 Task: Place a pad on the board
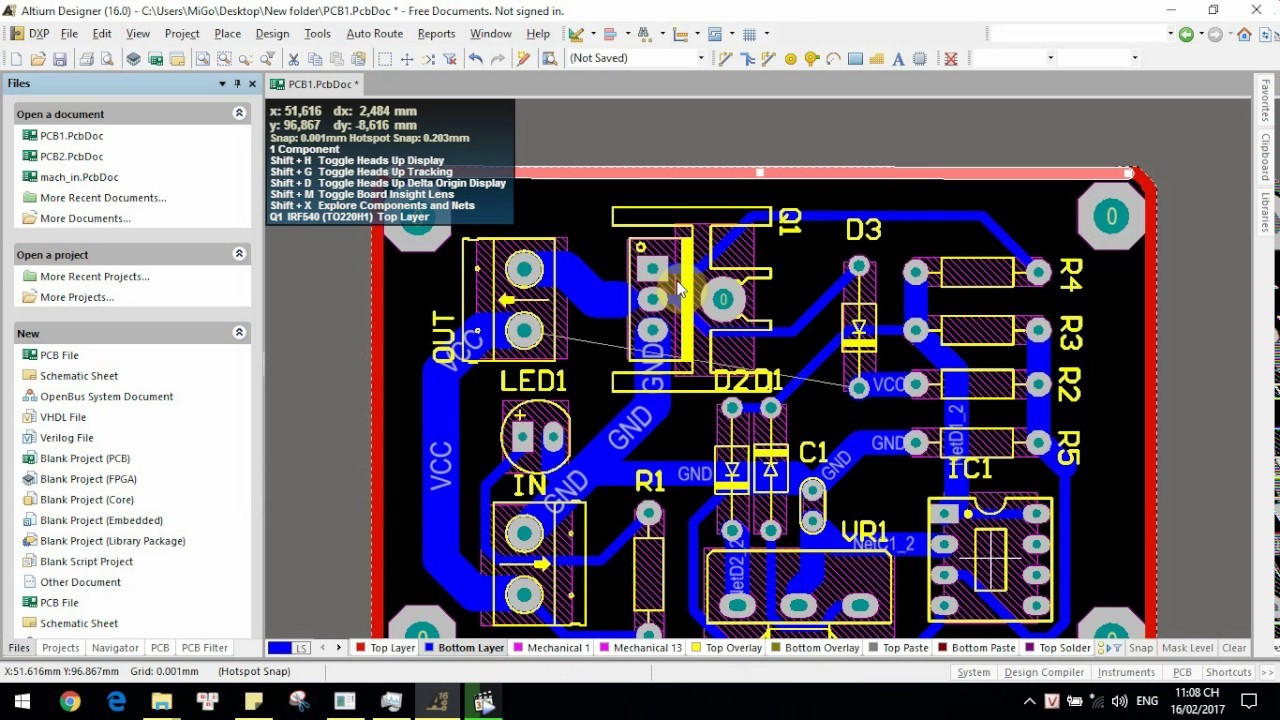791,59
